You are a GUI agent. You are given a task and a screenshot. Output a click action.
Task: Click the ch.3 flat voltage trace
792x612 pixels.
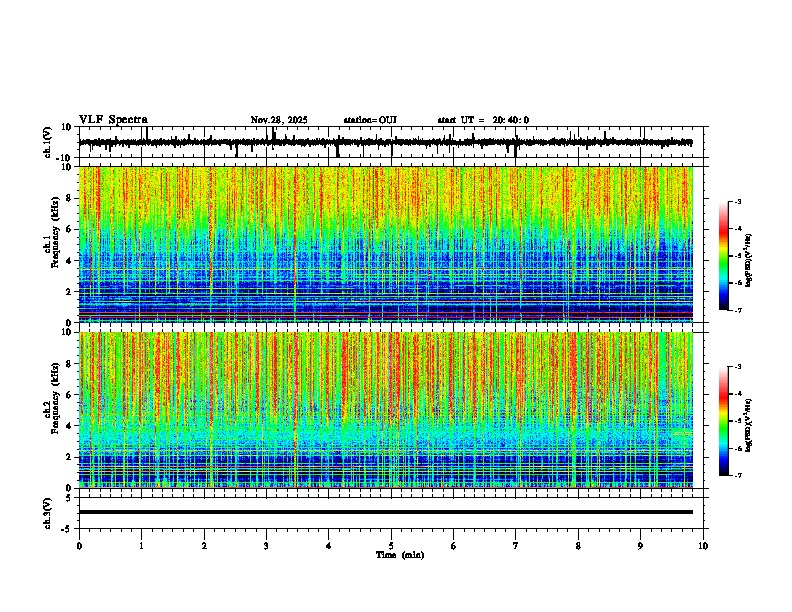[x=386, y=512]
